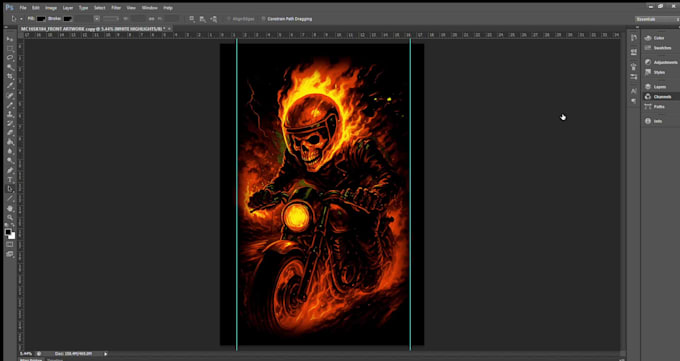Viewport: 680px width, 361px height.
Task: Toggle Quick Mask mode icon
Action: click(10, 245)
